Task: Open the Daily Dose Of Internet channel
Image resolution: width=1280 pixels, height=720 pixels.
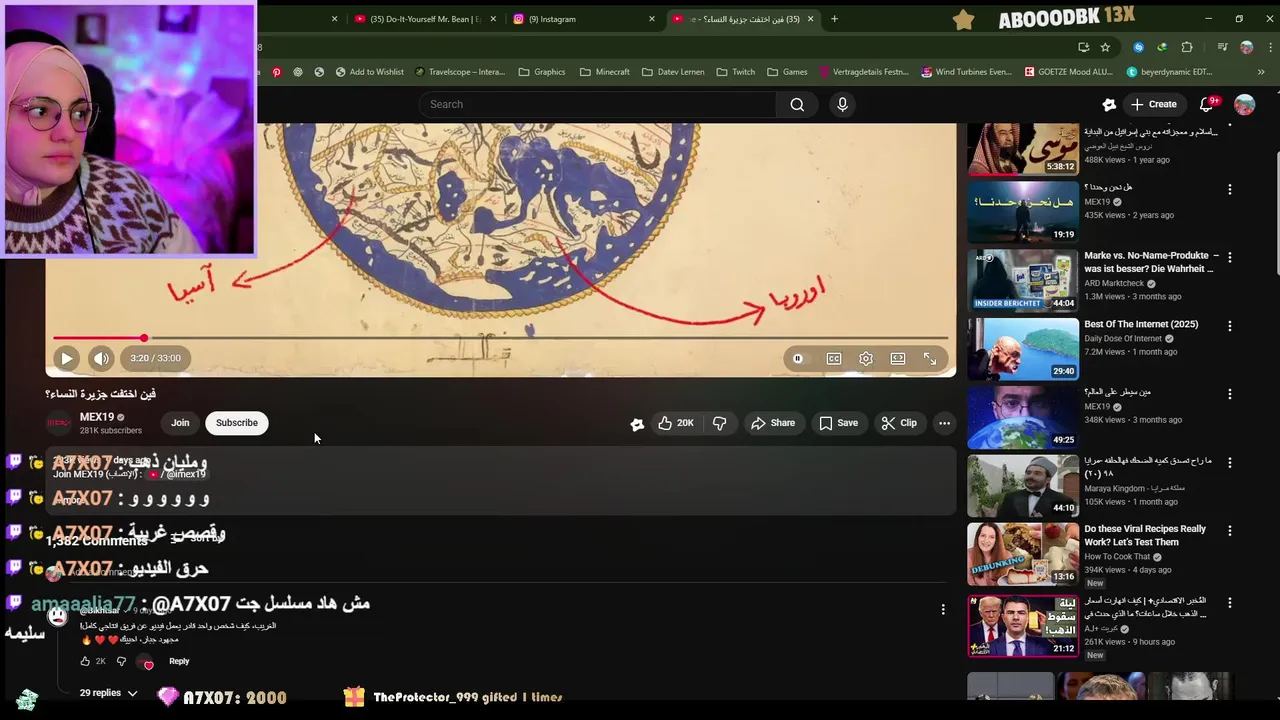Action: coord(1123,339)
